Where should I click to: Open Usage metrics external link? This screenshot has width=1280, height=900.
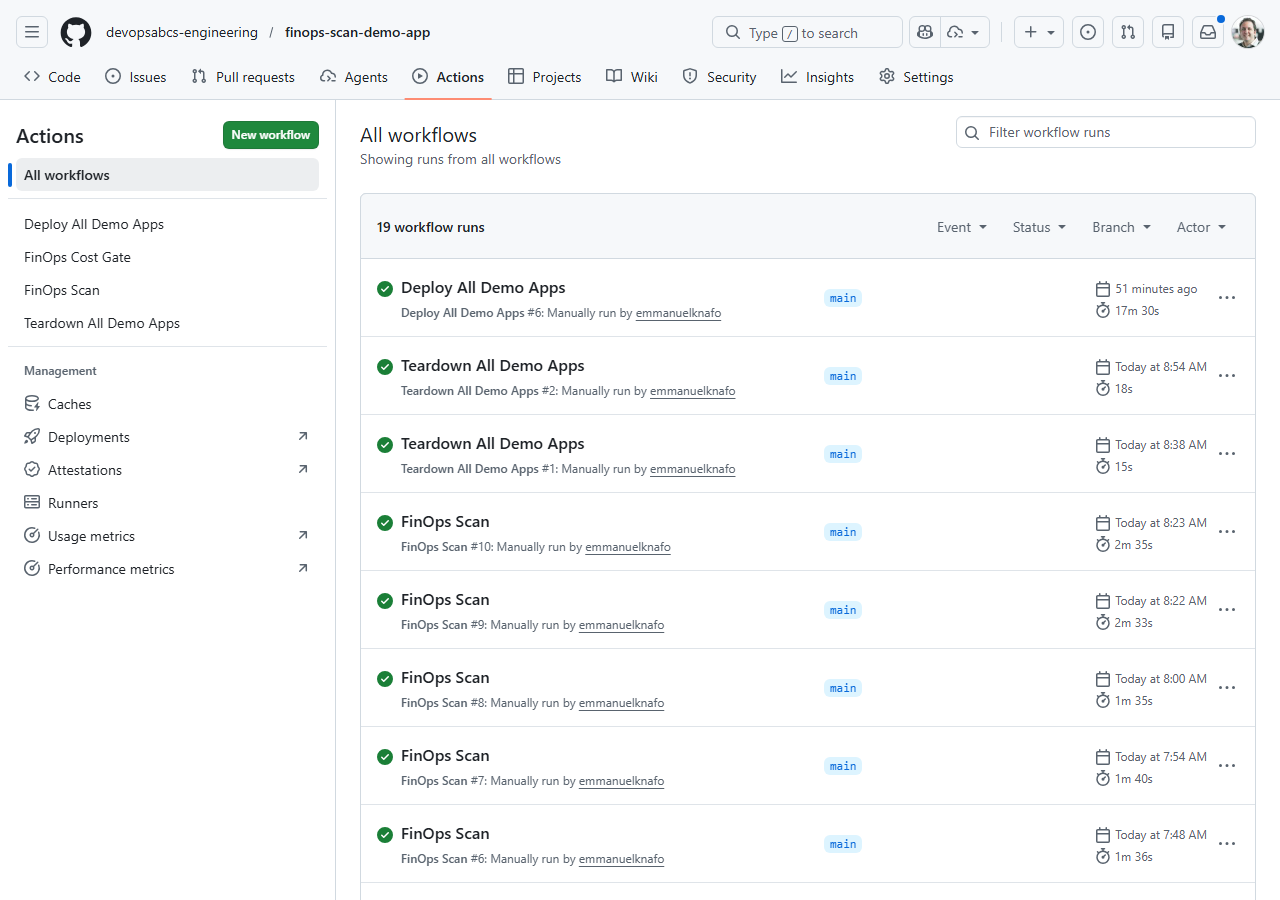(x=92, y=535)
